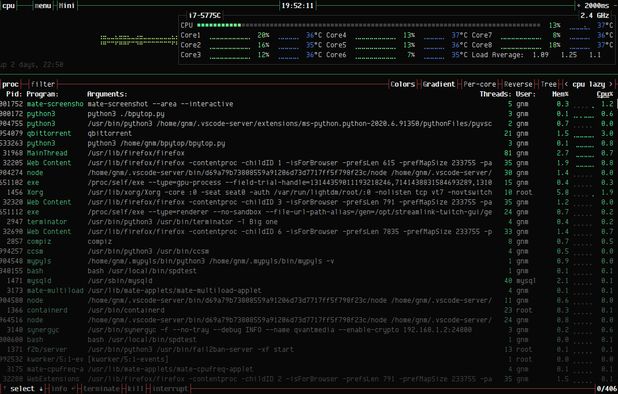Image resolution: width=618 pixels, height=394 pixels.
Task: Click the Core1 usage graph
Action: tap(230, 37)
